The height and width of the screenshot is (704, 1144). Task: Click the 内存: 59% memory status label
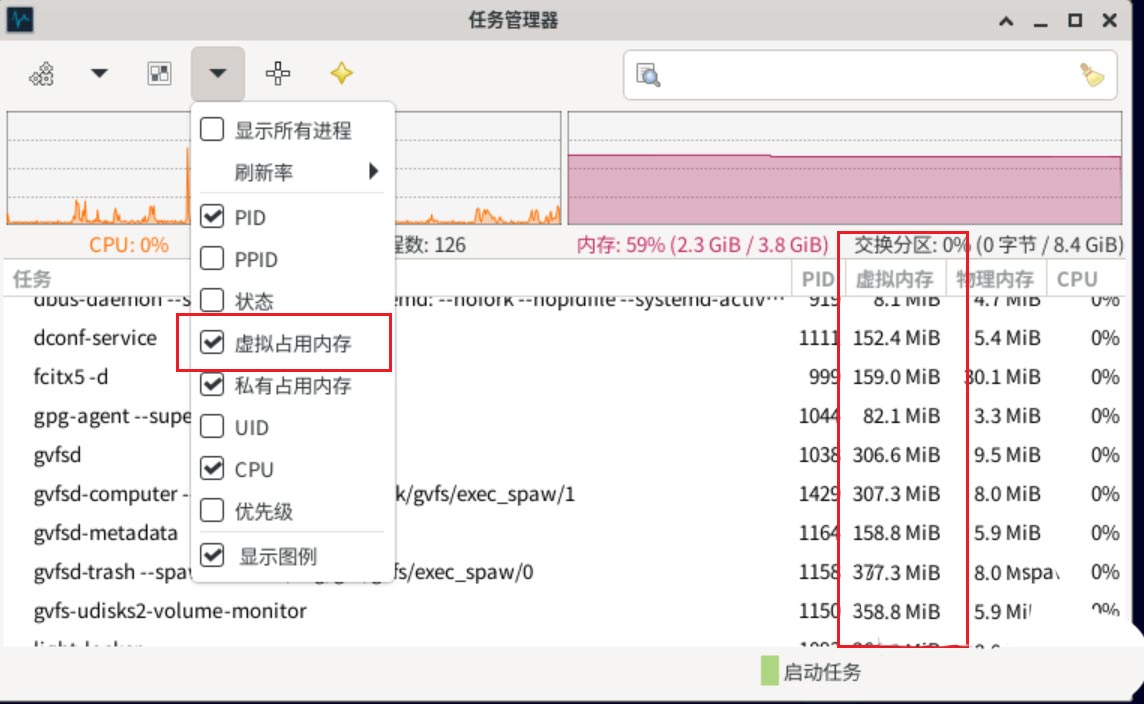702,244
